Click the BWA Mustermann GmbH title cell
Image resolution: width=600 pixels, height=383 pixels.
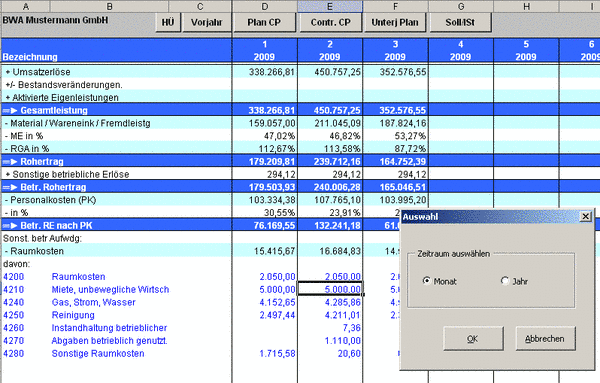[55, 20]
